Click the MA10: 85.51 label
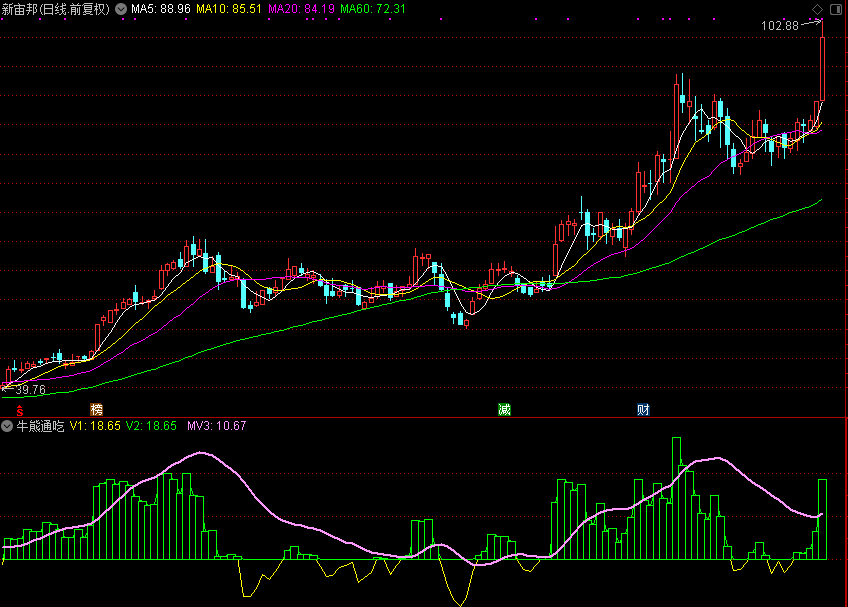Screen dimensions: 848x607 229,9
